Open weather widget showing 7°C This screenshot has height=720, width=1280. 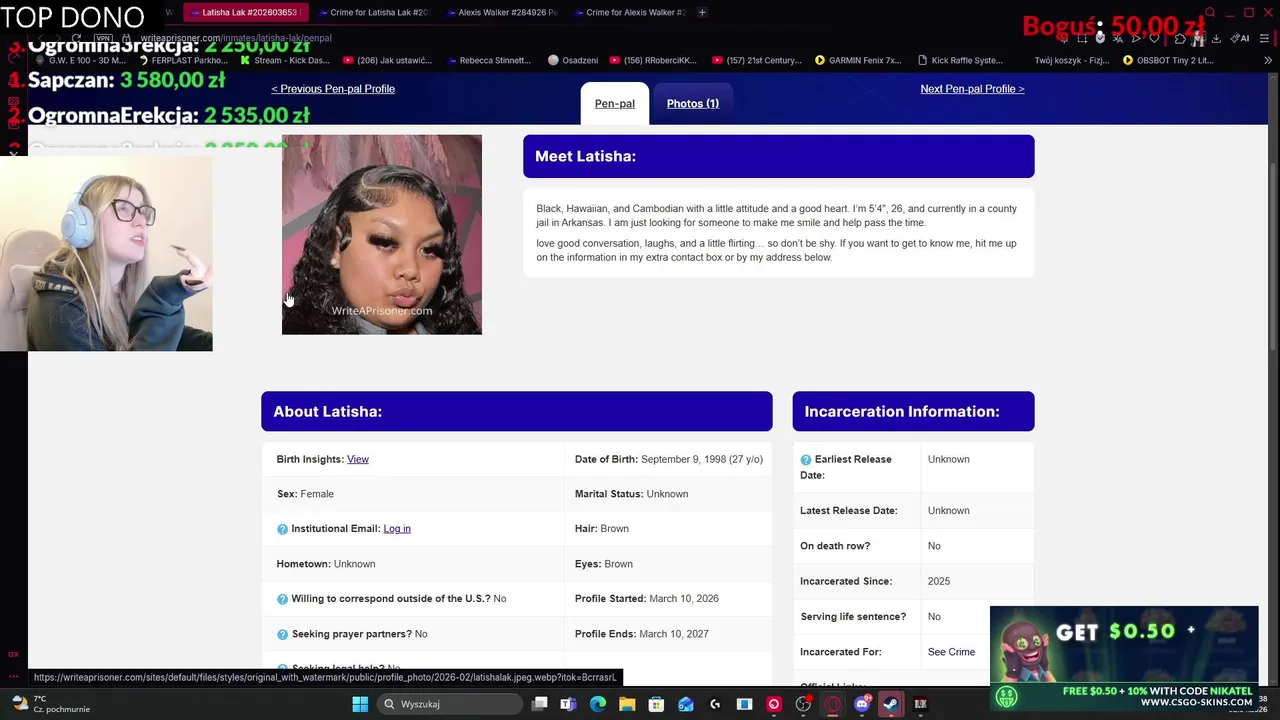pyautogui.click(x=50, y=704)
